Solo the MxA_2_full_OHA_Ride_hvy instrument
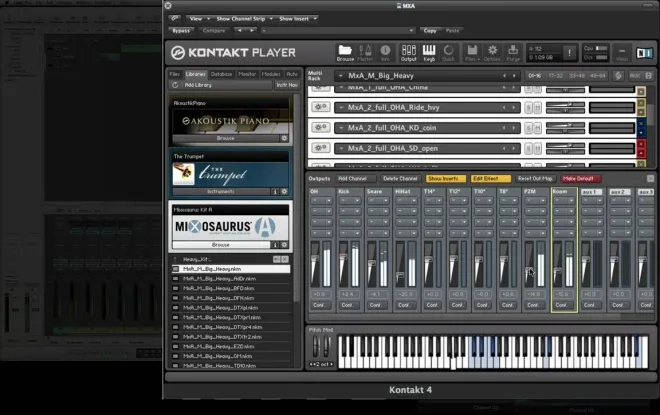This screenshot has width=660, height=415. 528,108
